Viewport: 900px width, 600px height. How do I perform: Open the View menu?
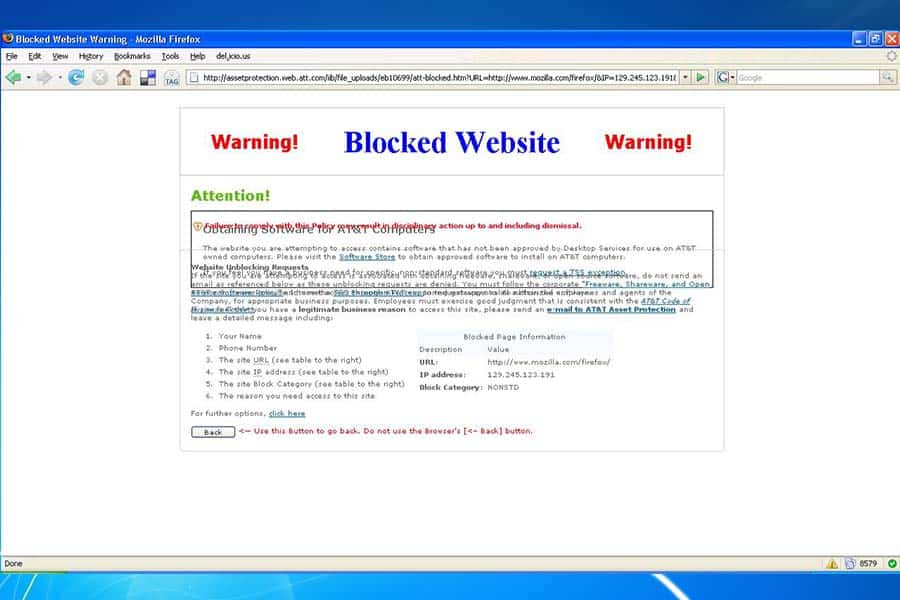60,56
